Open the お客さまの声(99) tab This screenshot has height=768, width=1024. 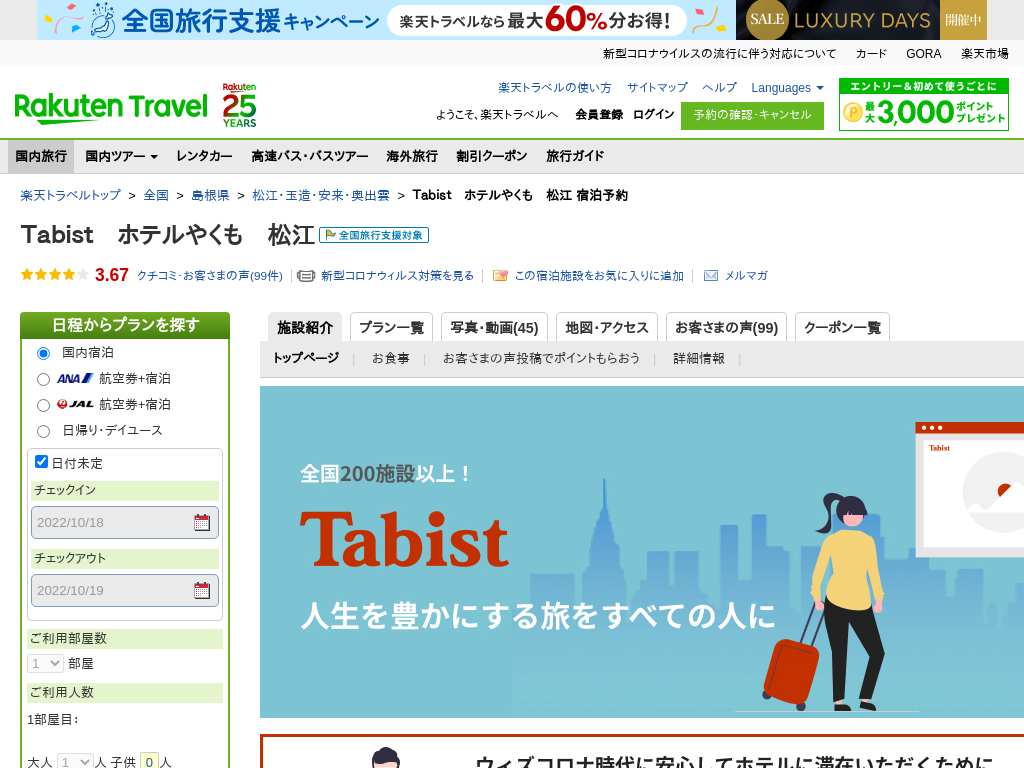click(x=726, y=327)
